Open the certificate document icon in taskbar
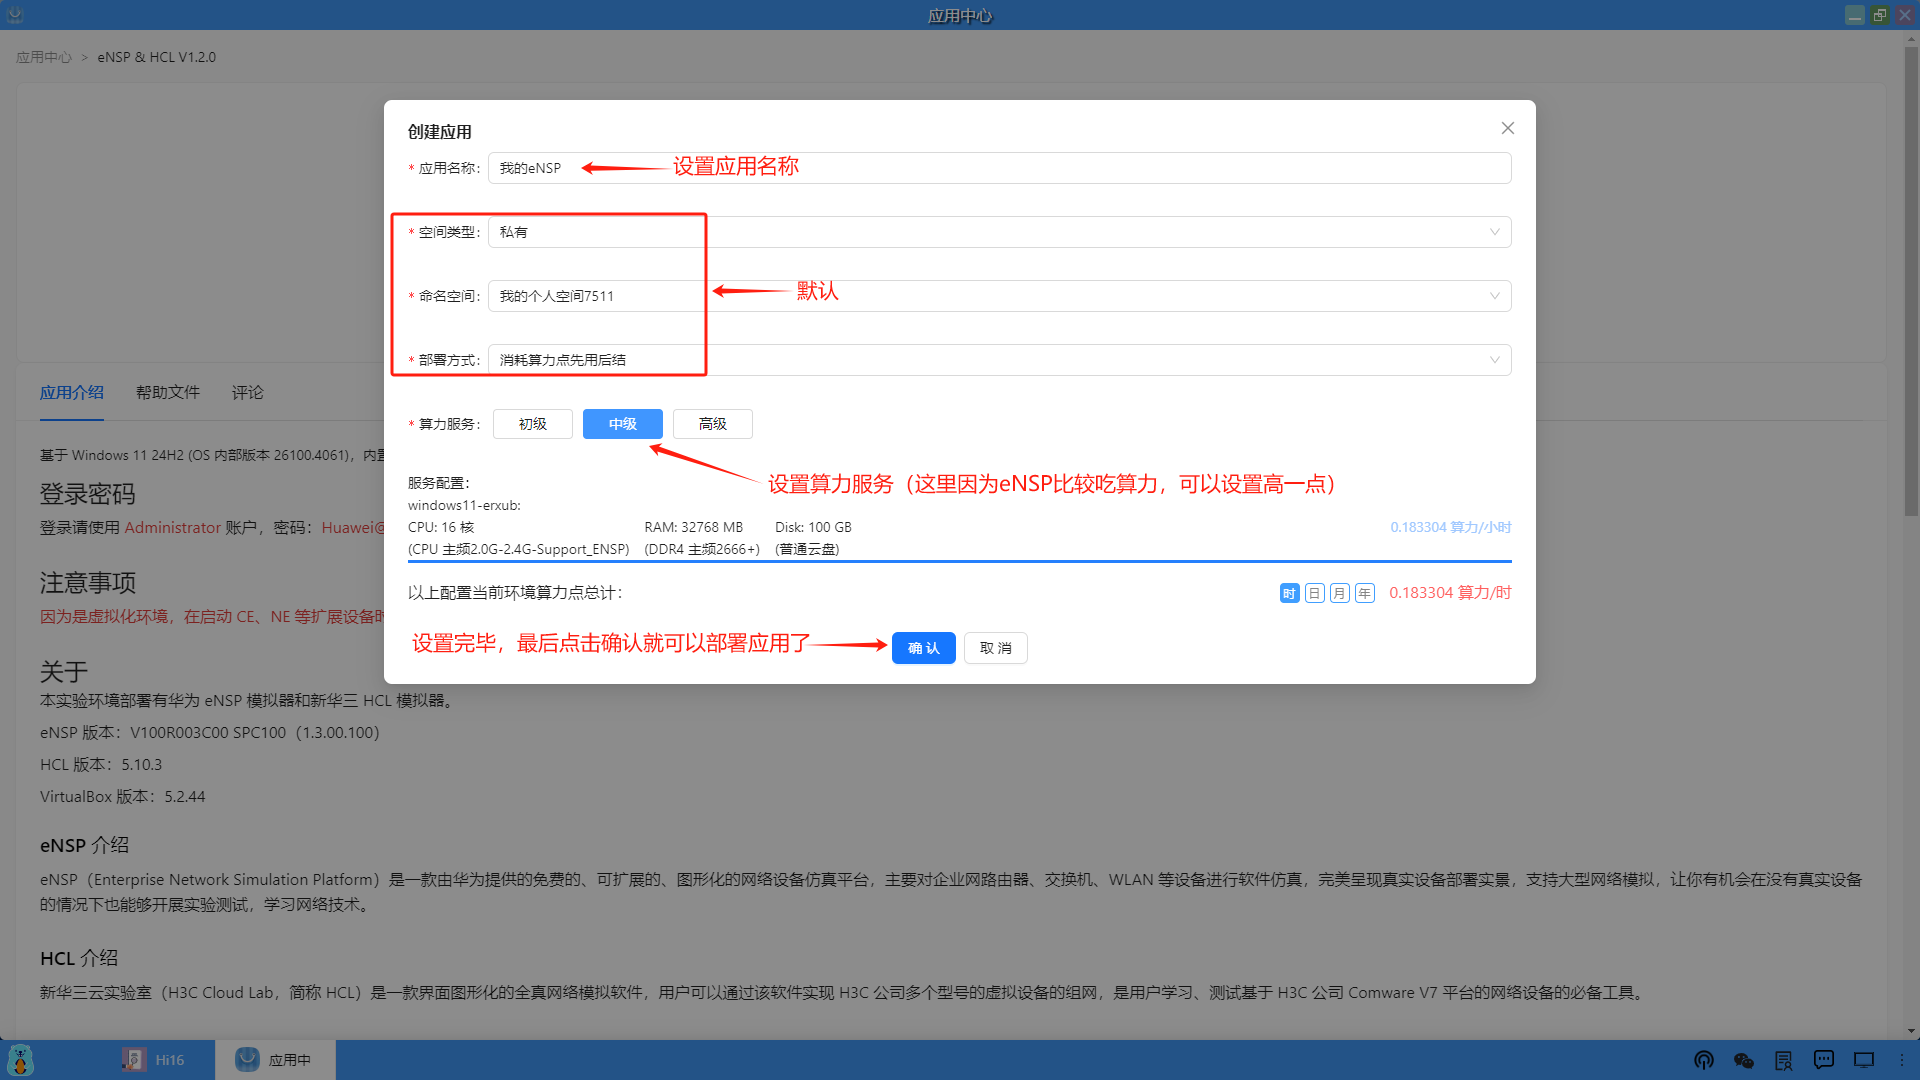 (1784, 1060)
